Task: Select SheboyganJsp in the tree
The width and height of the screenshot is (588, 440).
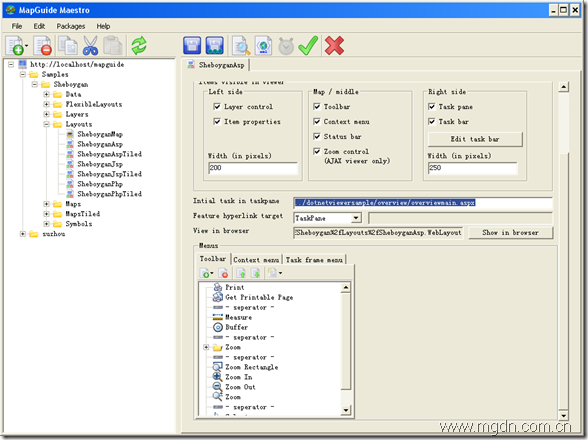Action: 100,164
